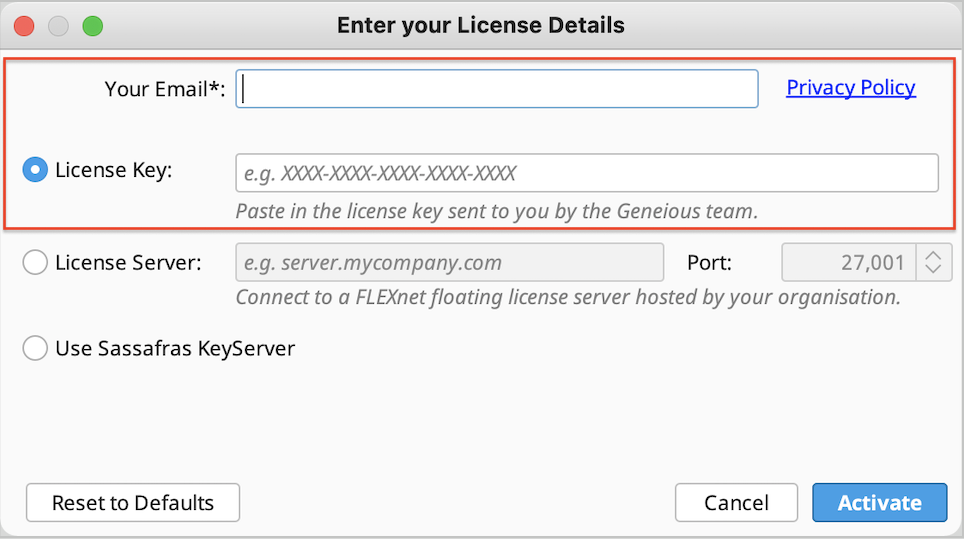Click the License Key text field
Screen dimensions: 964x539
(x=587, y=173)
